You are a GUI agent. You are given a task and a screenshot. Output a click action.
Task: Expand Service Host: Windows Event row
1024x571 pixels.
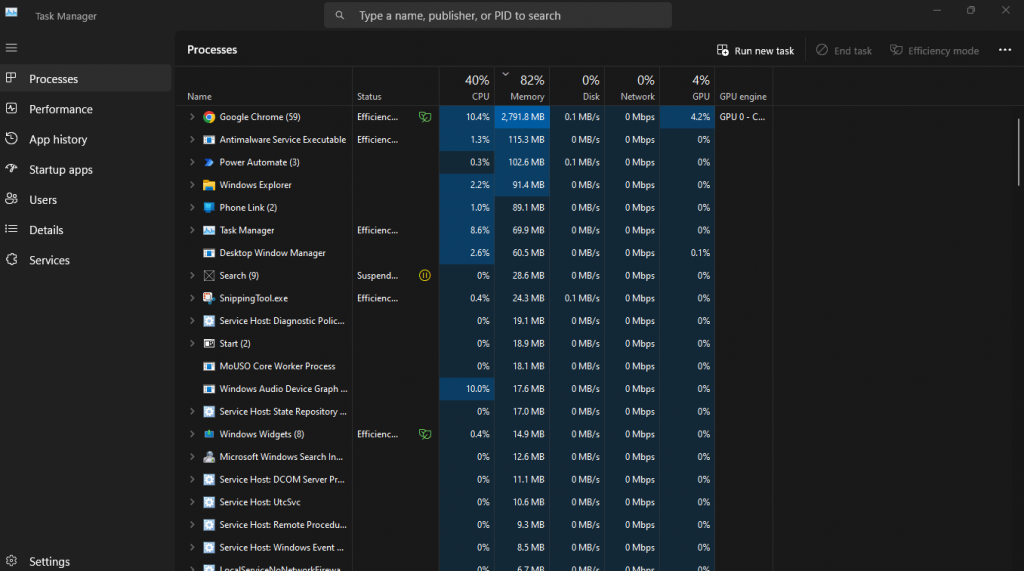coord(192,547)
